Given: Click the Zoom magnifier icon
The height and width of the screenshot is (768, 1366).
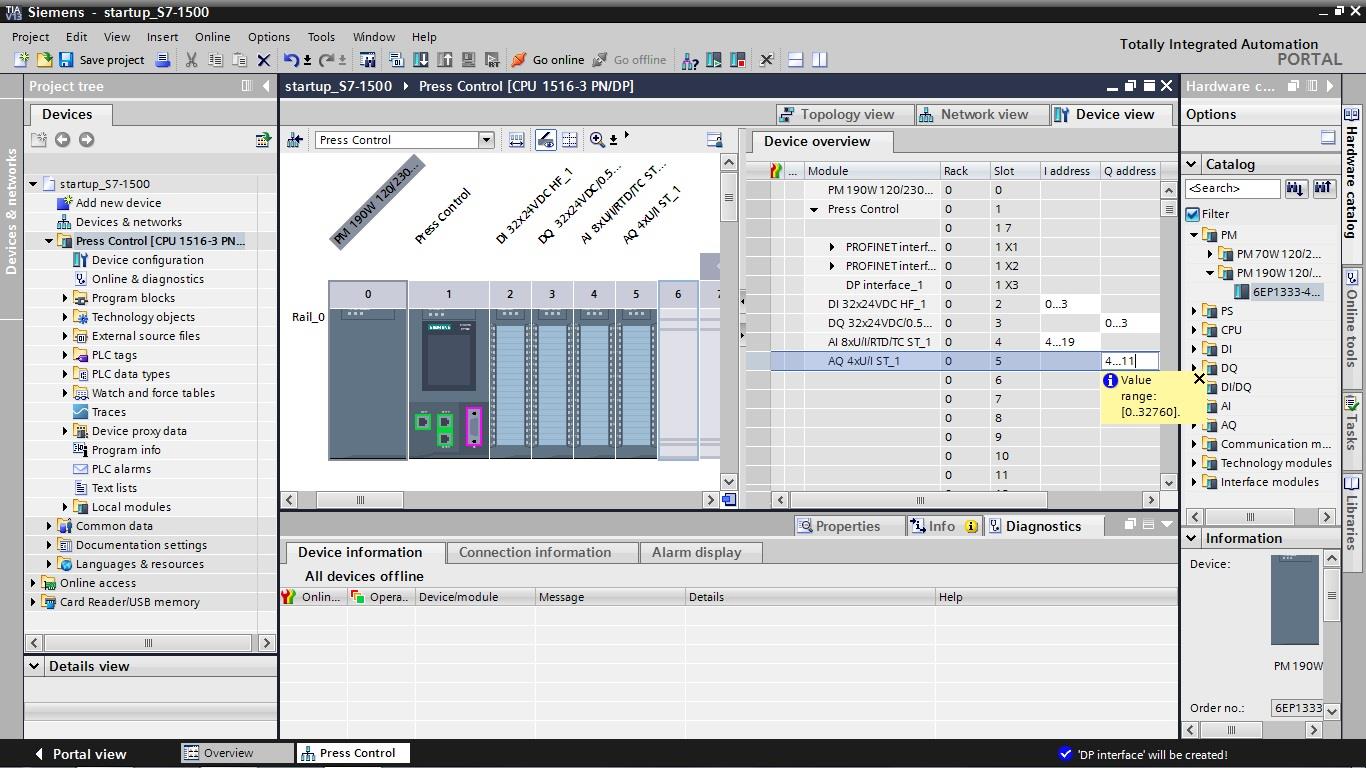Looking at the screenshot, I should tap(597, 140).
